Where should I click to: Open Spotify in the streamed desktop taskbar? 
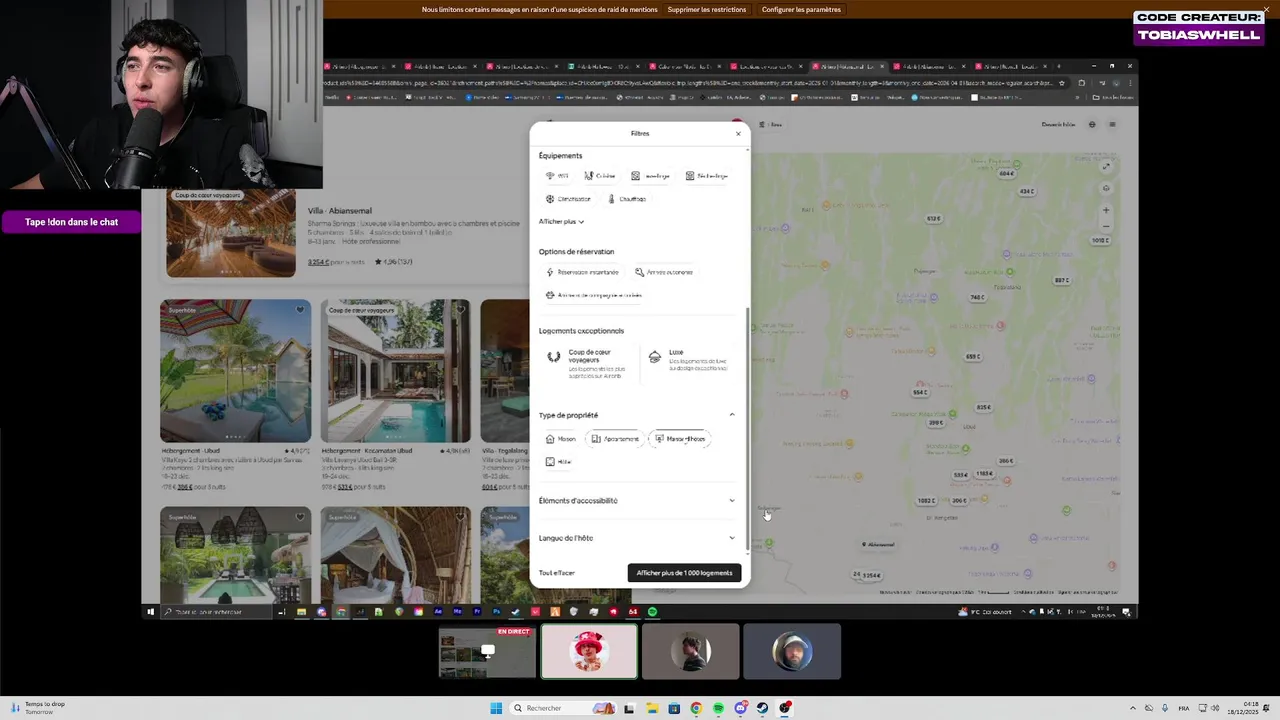[x=652, y=612]
